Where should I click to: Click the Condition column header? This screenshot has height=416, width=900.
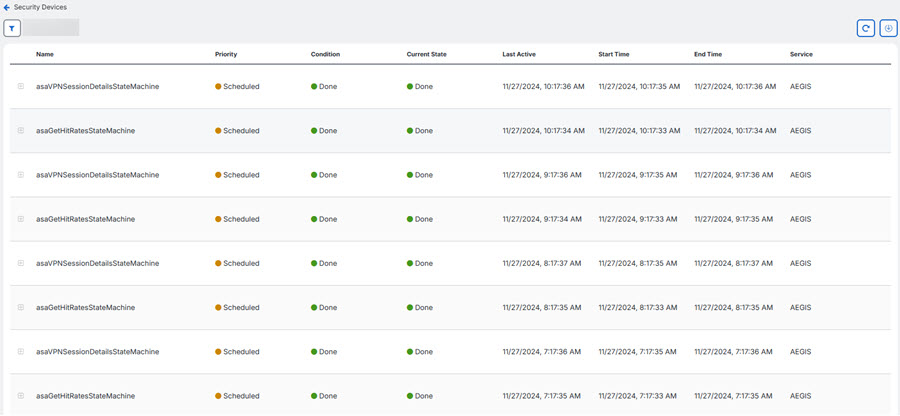pyautogui.click(x=325, y=54)
